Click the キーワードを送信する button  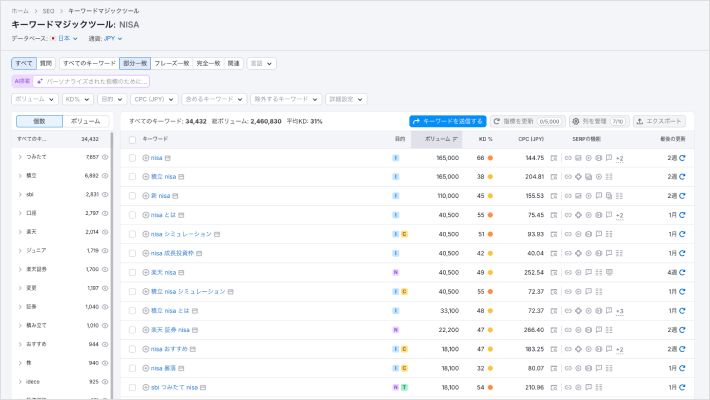447,121
